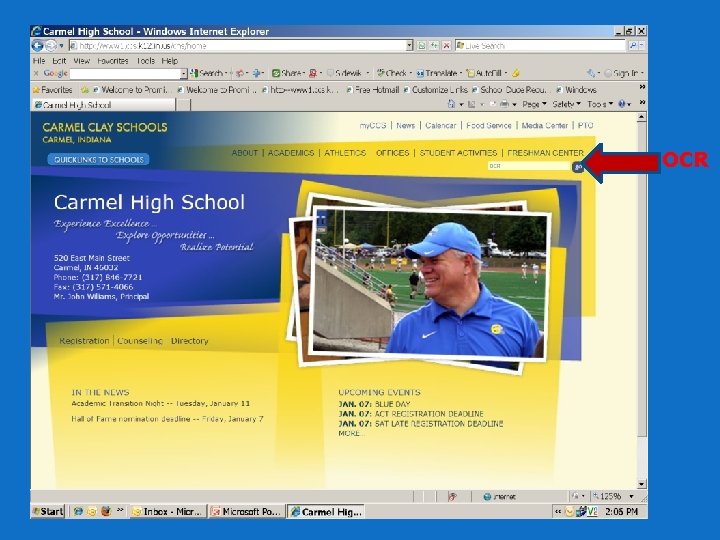The image size is (720, 540).
Task: Open the Media Center link
Action: pos(545,125)
